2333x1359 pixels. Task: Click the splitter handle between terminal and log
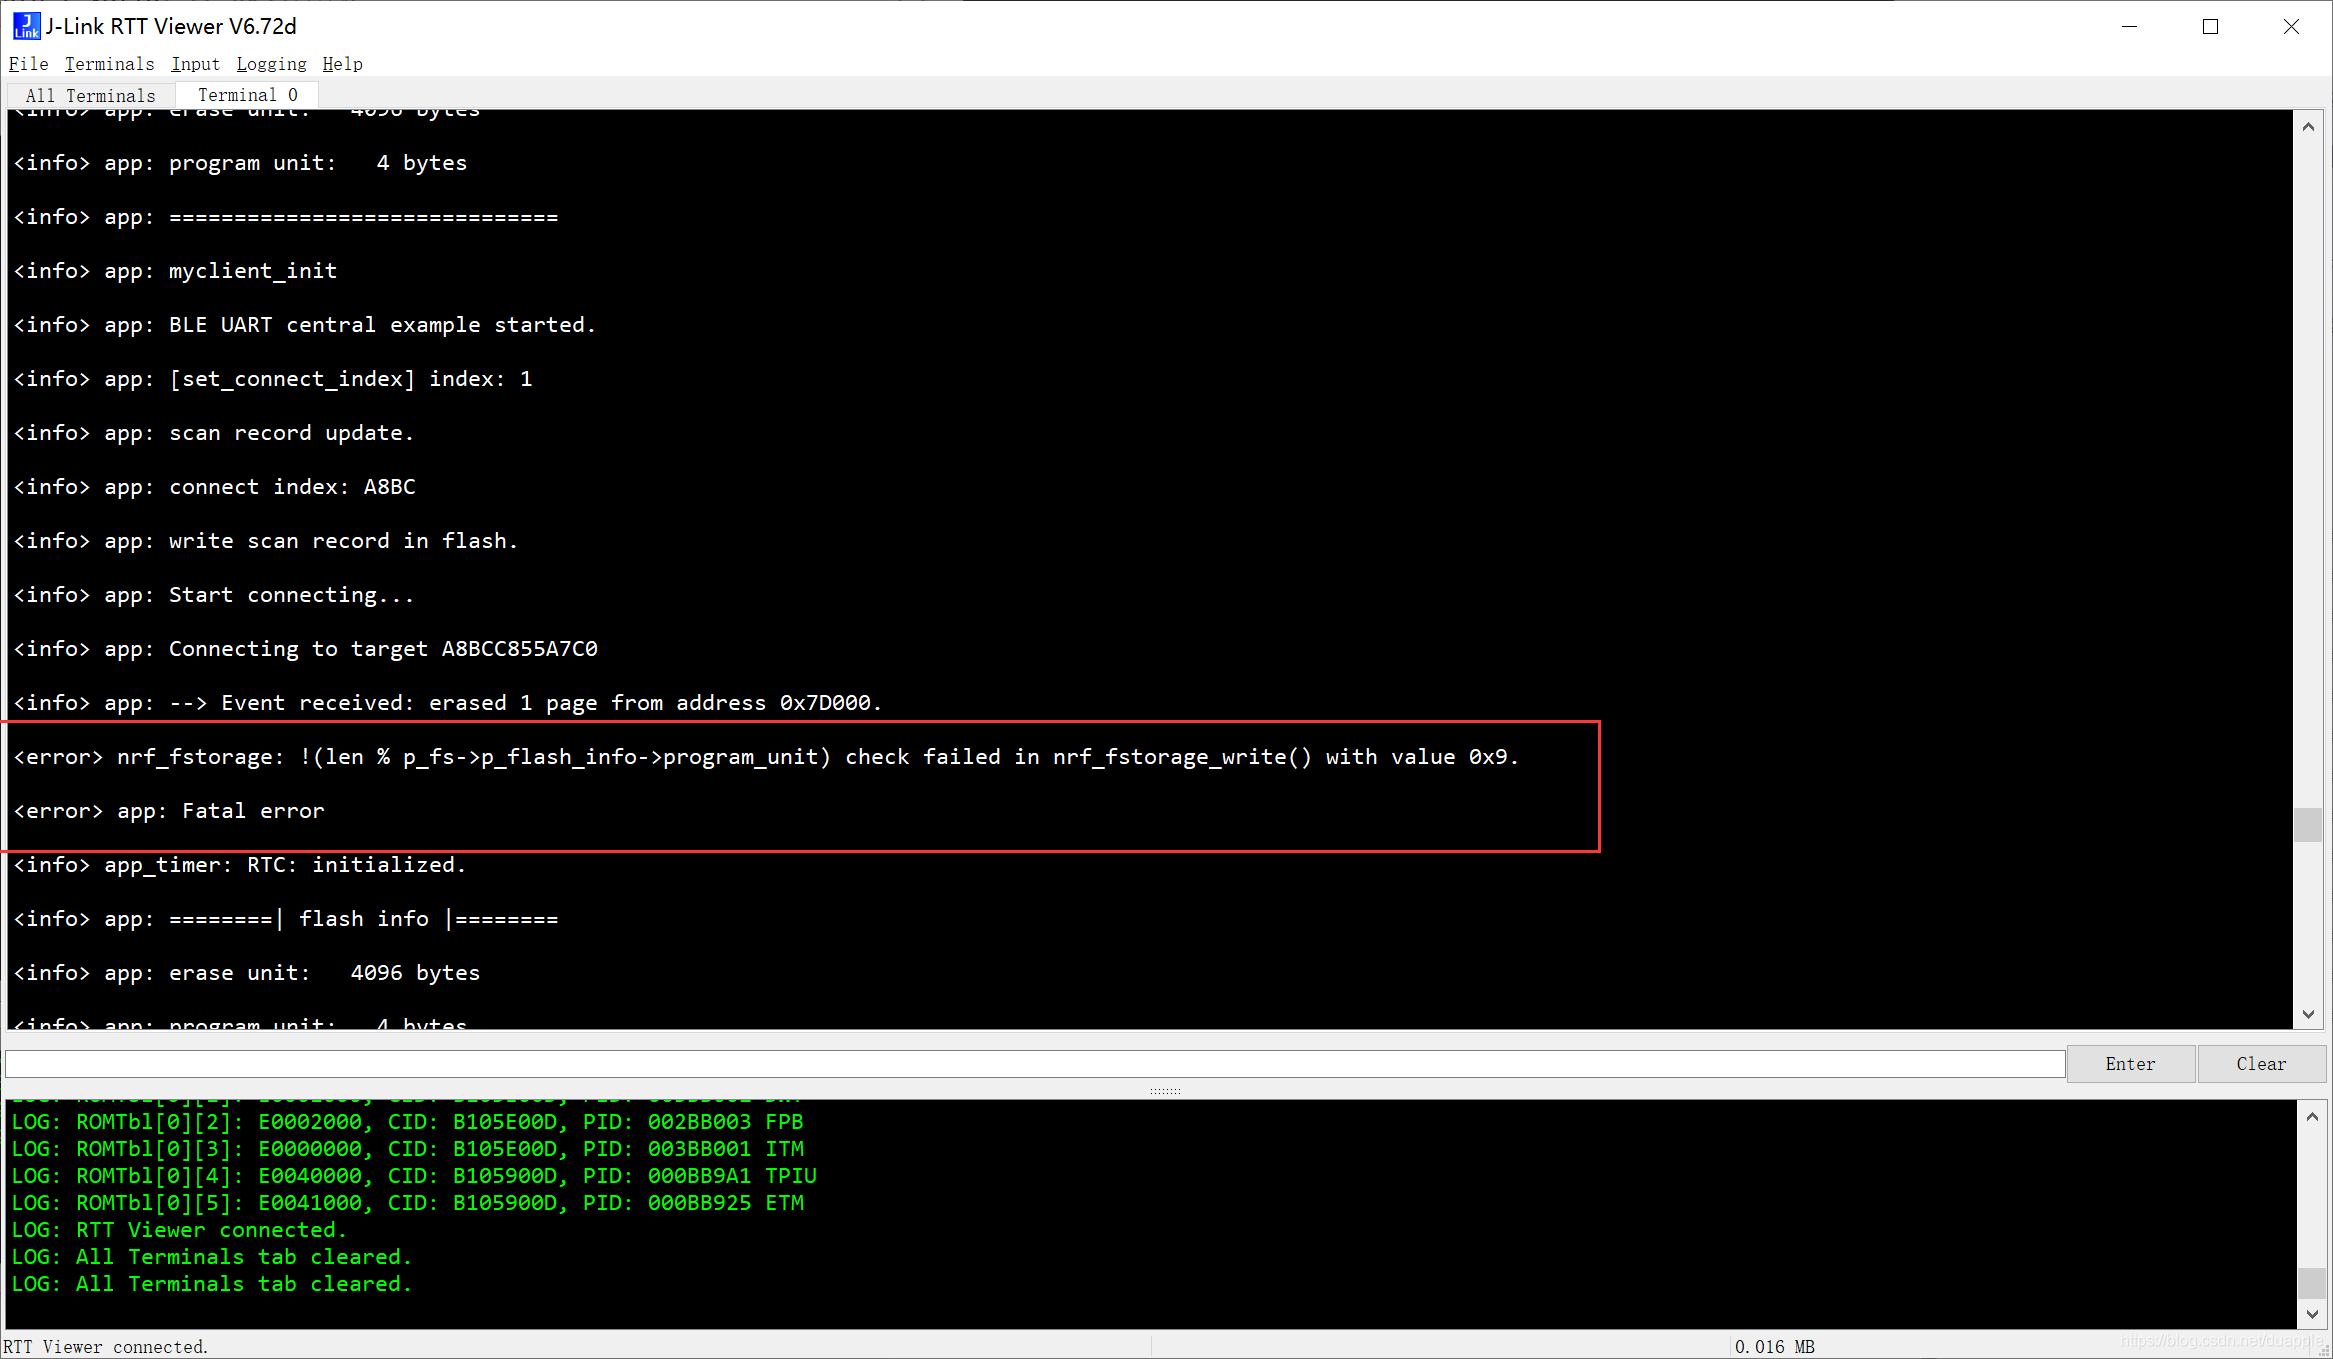click(x=1165, y=1091)
